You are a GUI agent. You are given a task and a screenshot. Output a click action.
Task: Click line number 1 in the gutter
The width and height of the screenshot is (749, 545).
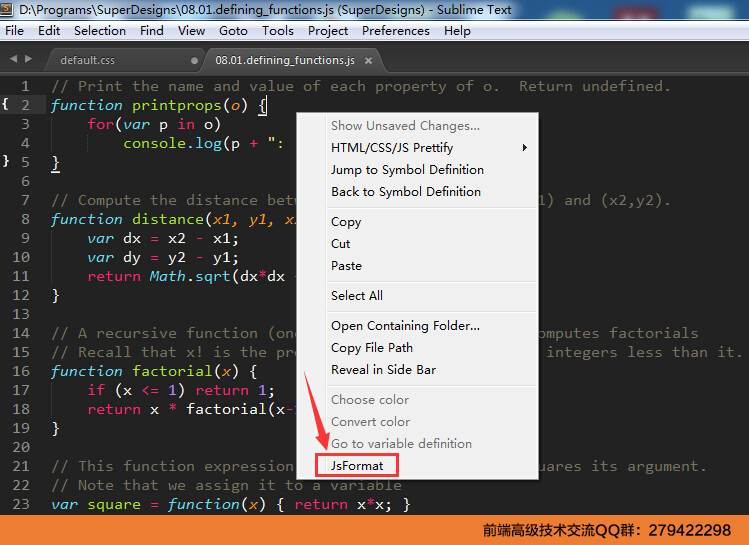coord(25,86)
